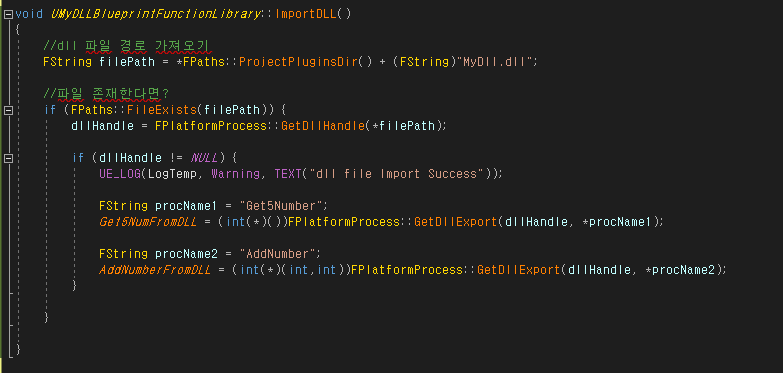
Task: Click the filePath variable declaration
Action: (127, 62)
